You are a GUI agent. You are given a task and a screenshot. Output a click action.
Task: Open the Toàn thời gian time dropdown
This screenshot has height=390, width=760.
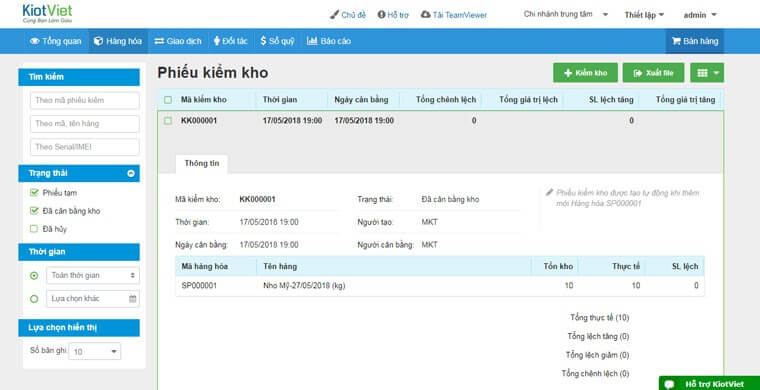pos(93,275)
